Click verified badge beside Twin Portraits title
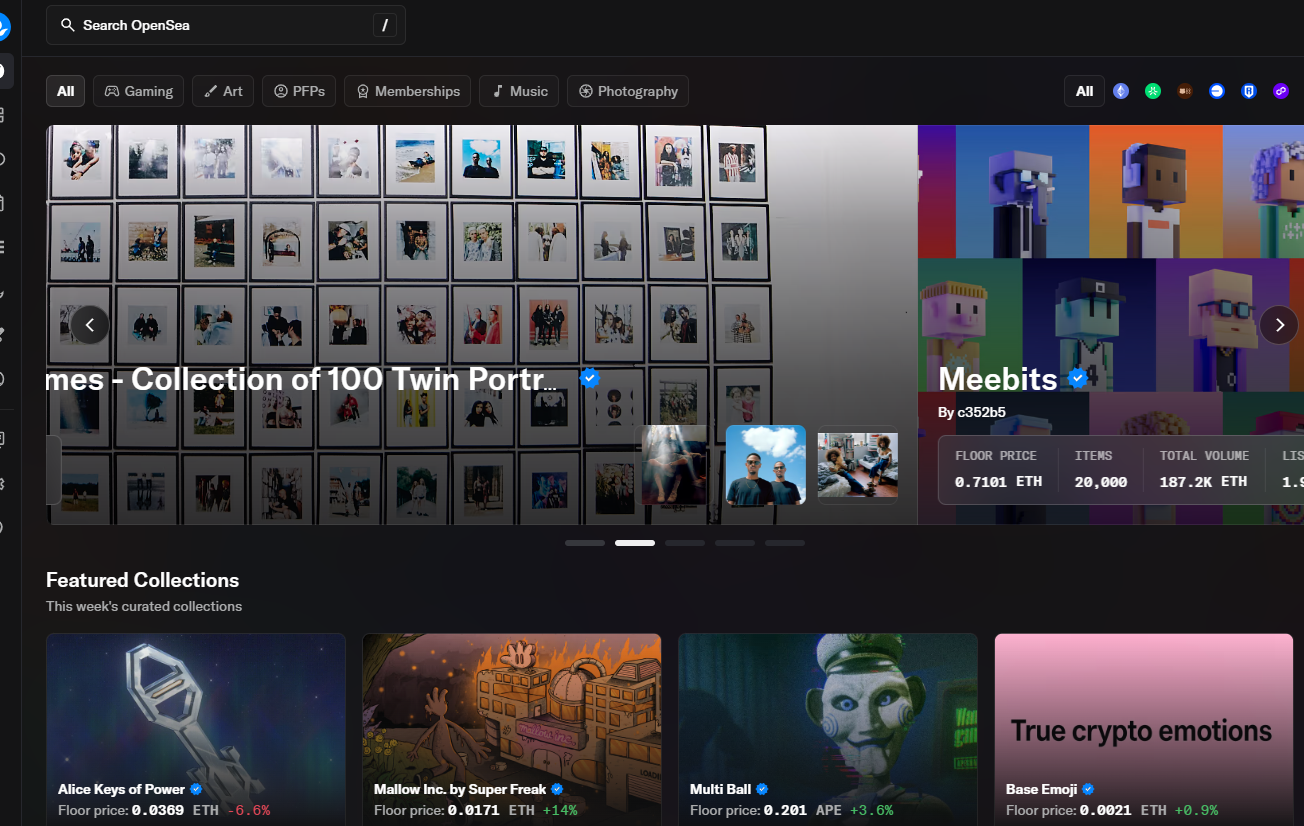Screen dimensions: 1304x826 590,377
